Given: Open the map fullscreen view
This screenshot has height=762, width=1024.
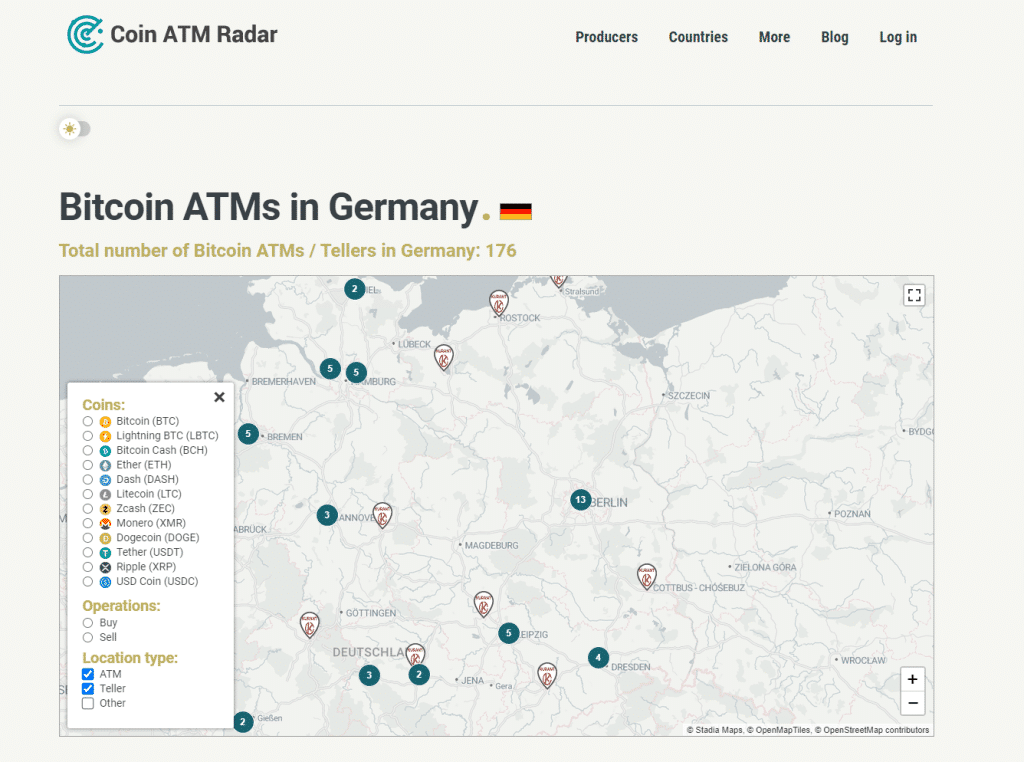Looking at the screenshot, I should [914, 295].
